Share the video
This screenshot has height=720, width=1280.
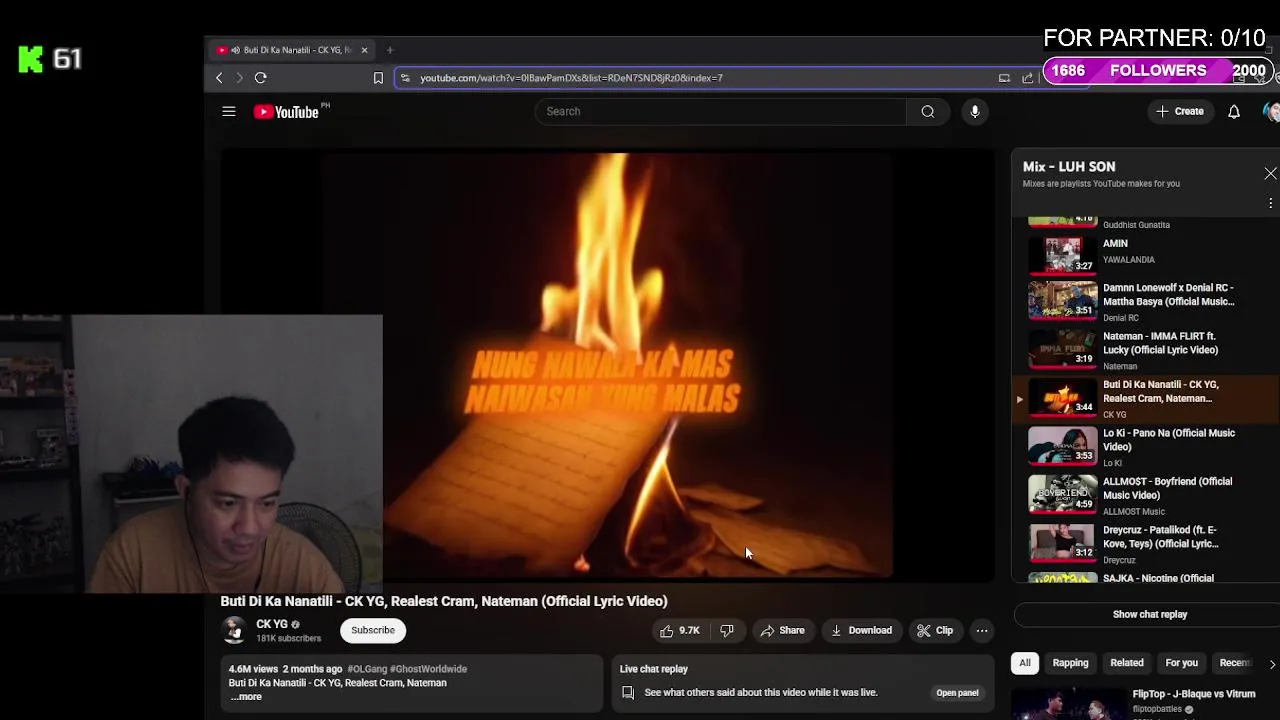click(782, 631)
